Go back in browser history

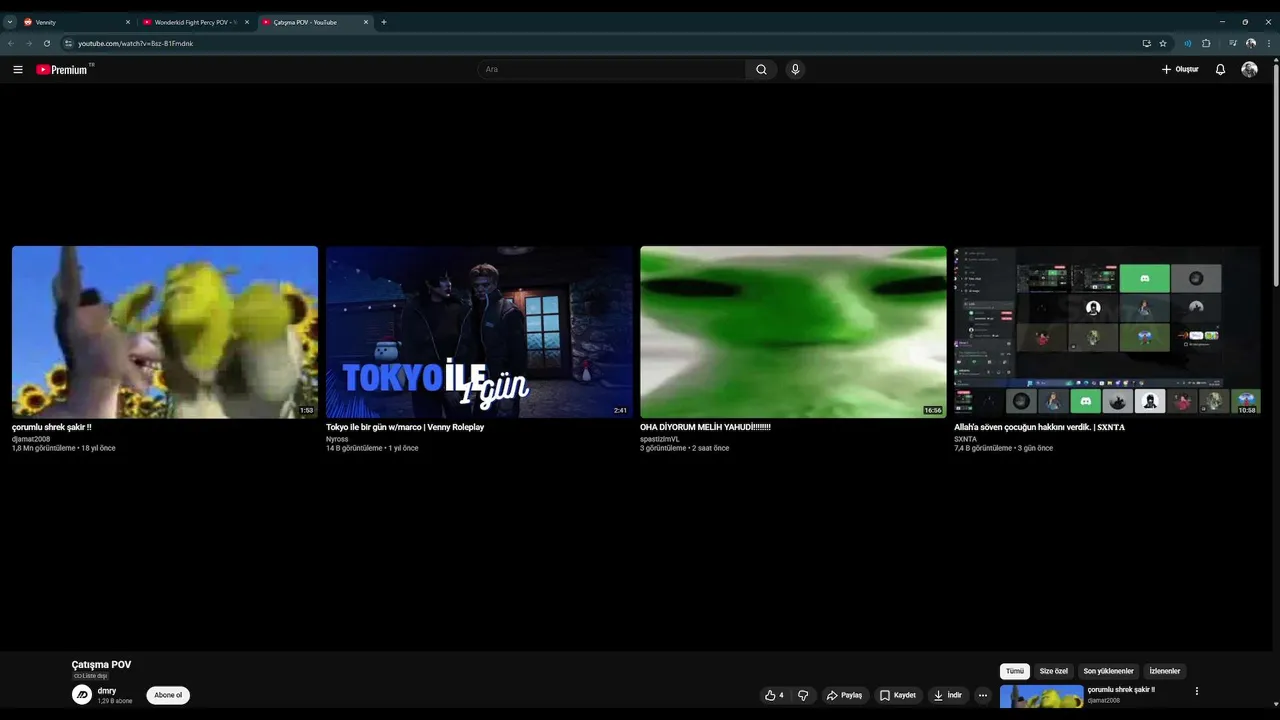(11, 44)
